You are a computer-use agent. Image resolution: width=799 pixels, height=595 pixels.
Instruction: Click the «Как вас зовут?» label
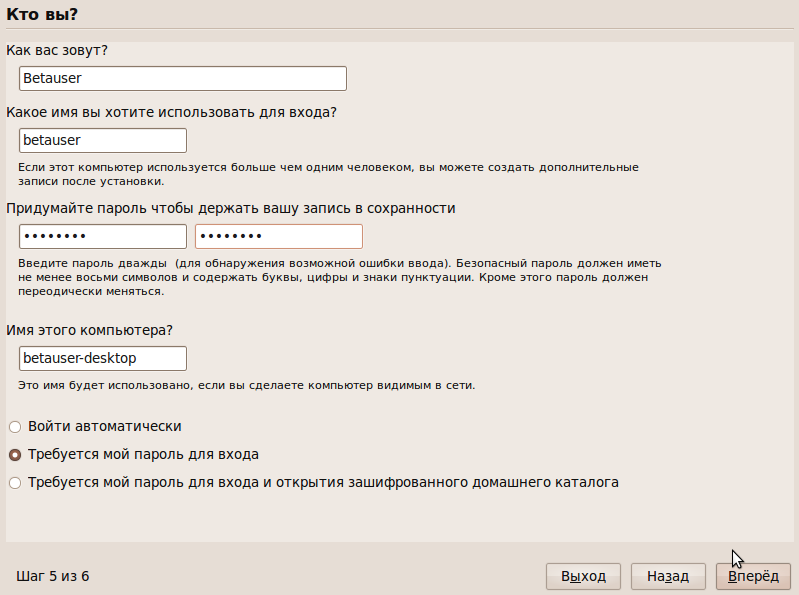pos(57,50)
